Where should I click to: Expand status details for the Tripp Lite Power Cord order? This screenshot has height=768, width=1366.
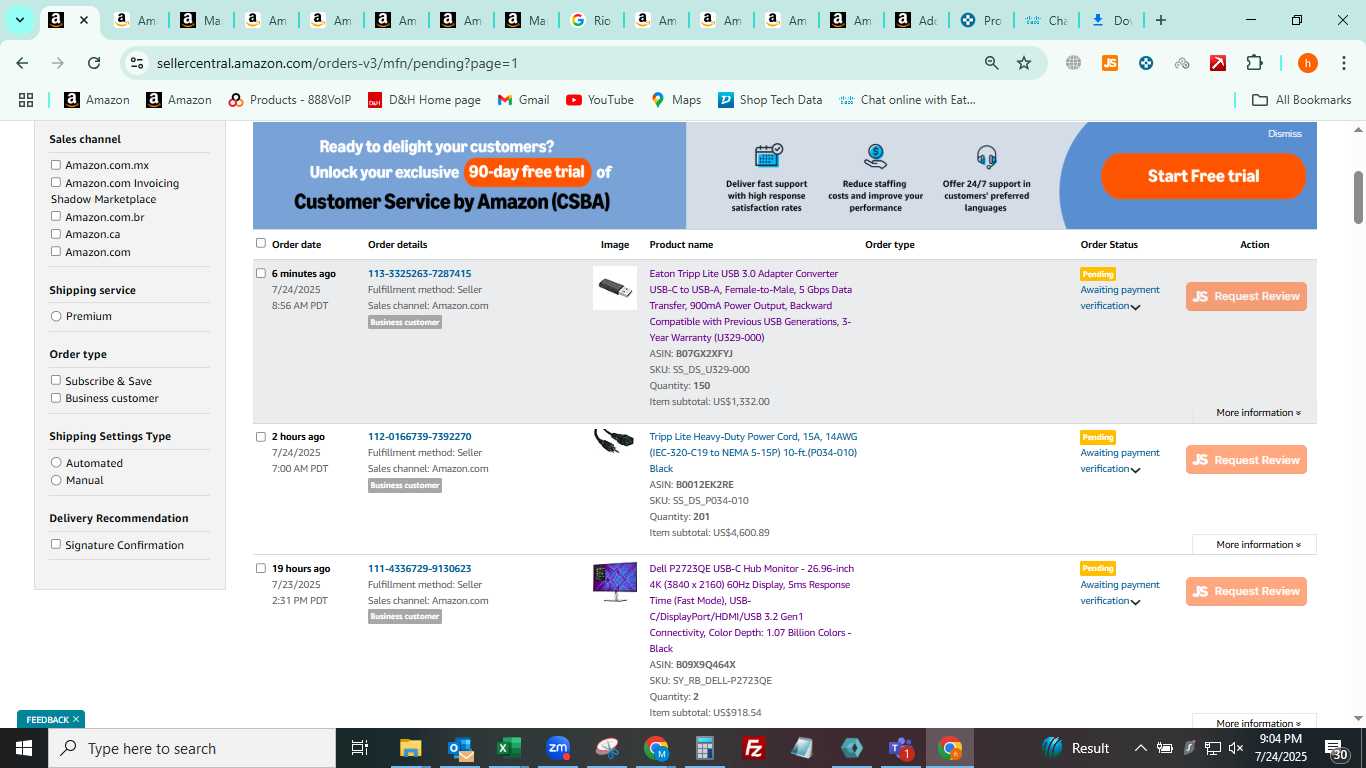pyautogui.click(x=1135, y=470)
